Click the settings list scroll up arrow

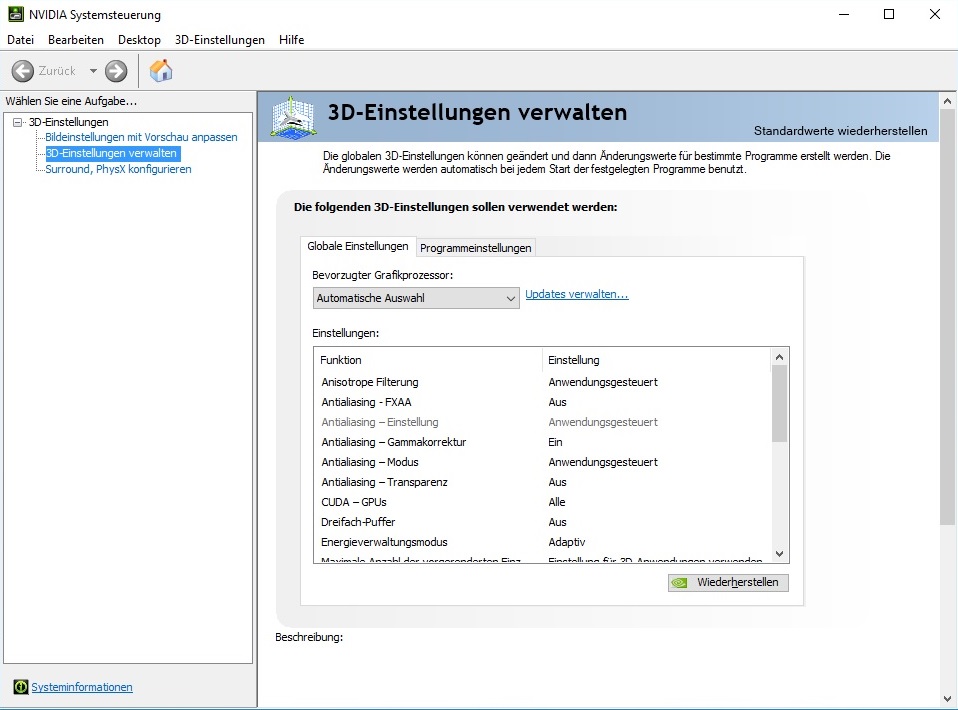coord(779,357)
